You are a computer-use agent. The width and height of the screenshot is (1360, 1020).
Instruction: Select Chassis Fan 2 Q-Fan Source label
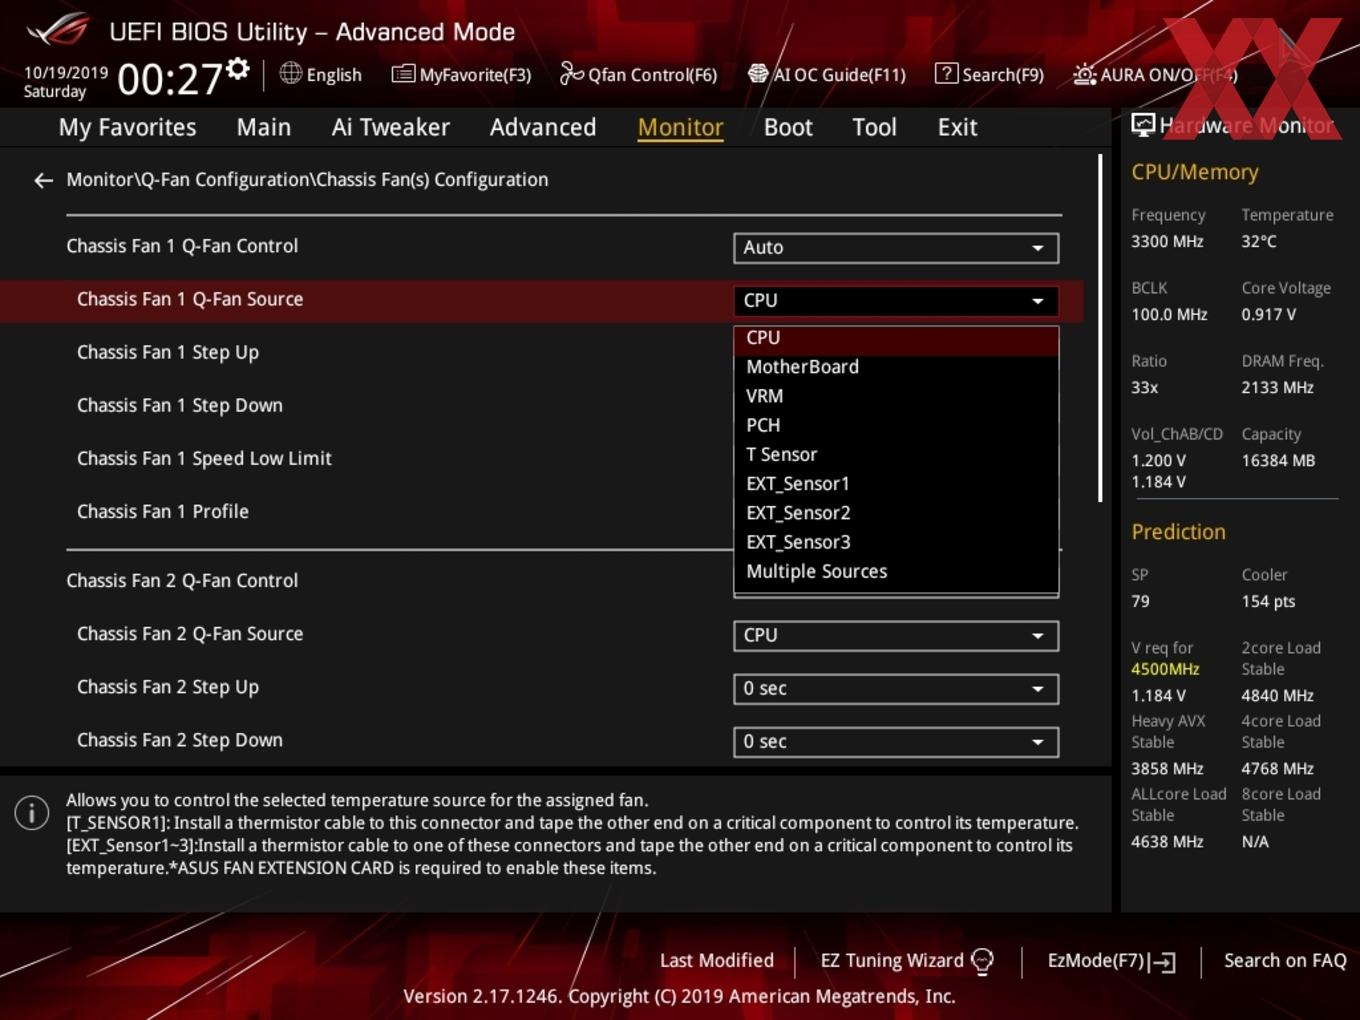[190, 634]
